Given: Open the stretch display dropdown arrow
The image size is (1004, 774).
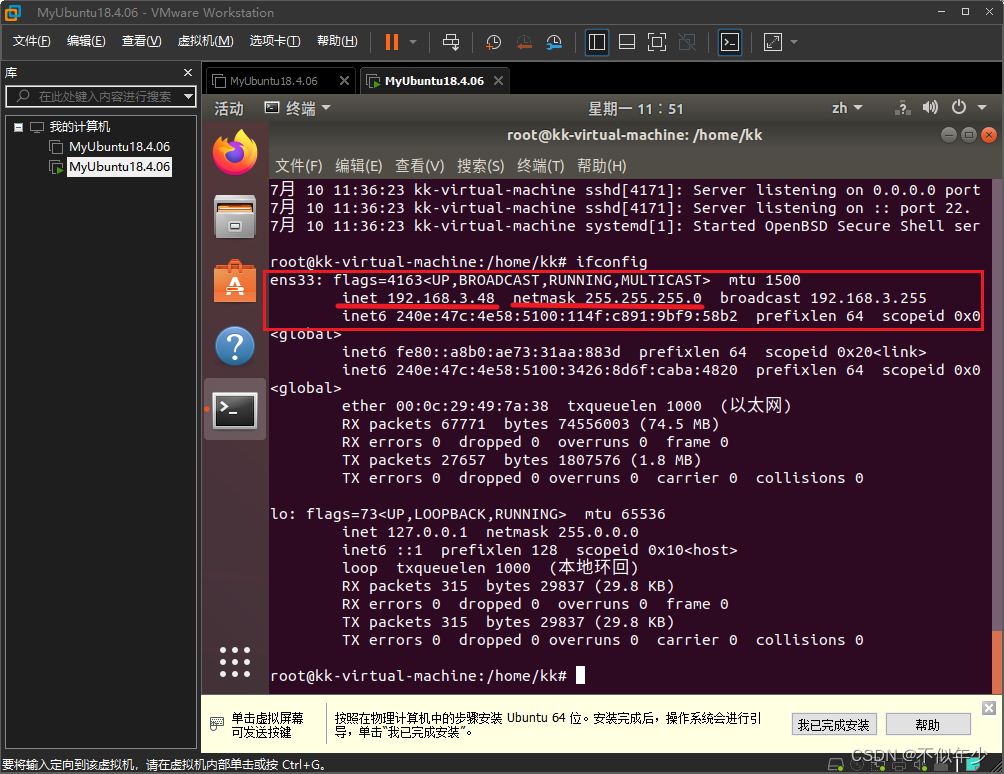Looking at the screenshot, I should [x=794, y=42].
